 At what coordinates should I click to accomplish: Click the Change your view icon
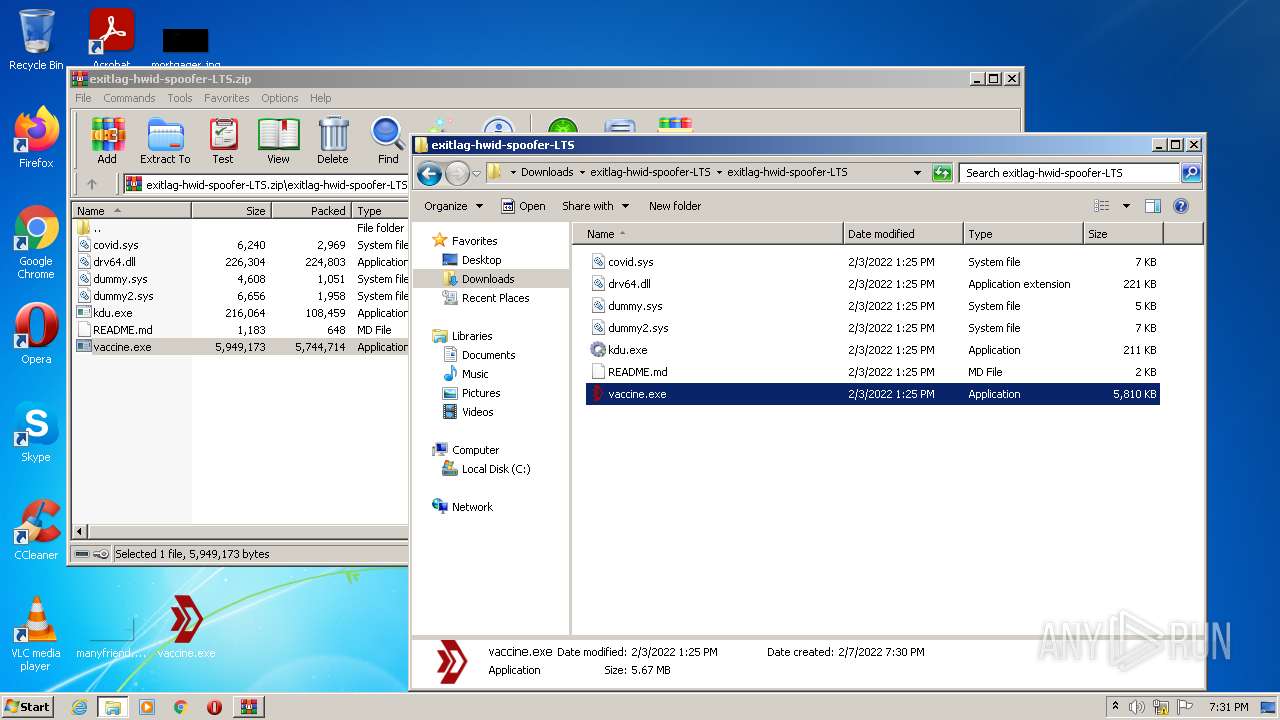click(x=1101, y=206)
